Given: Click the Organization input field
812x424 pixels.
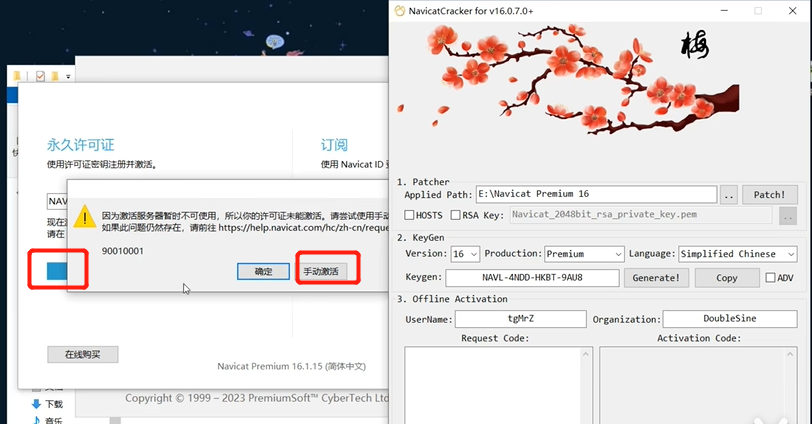Looking at the screenshot, I should [730, 319].
